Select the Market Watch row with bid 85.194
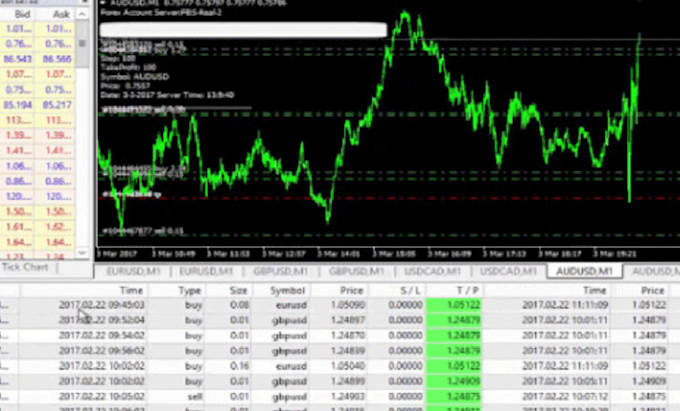Image resolution: width=680 pixels, height=411 pixels. [x=38, y=105]
